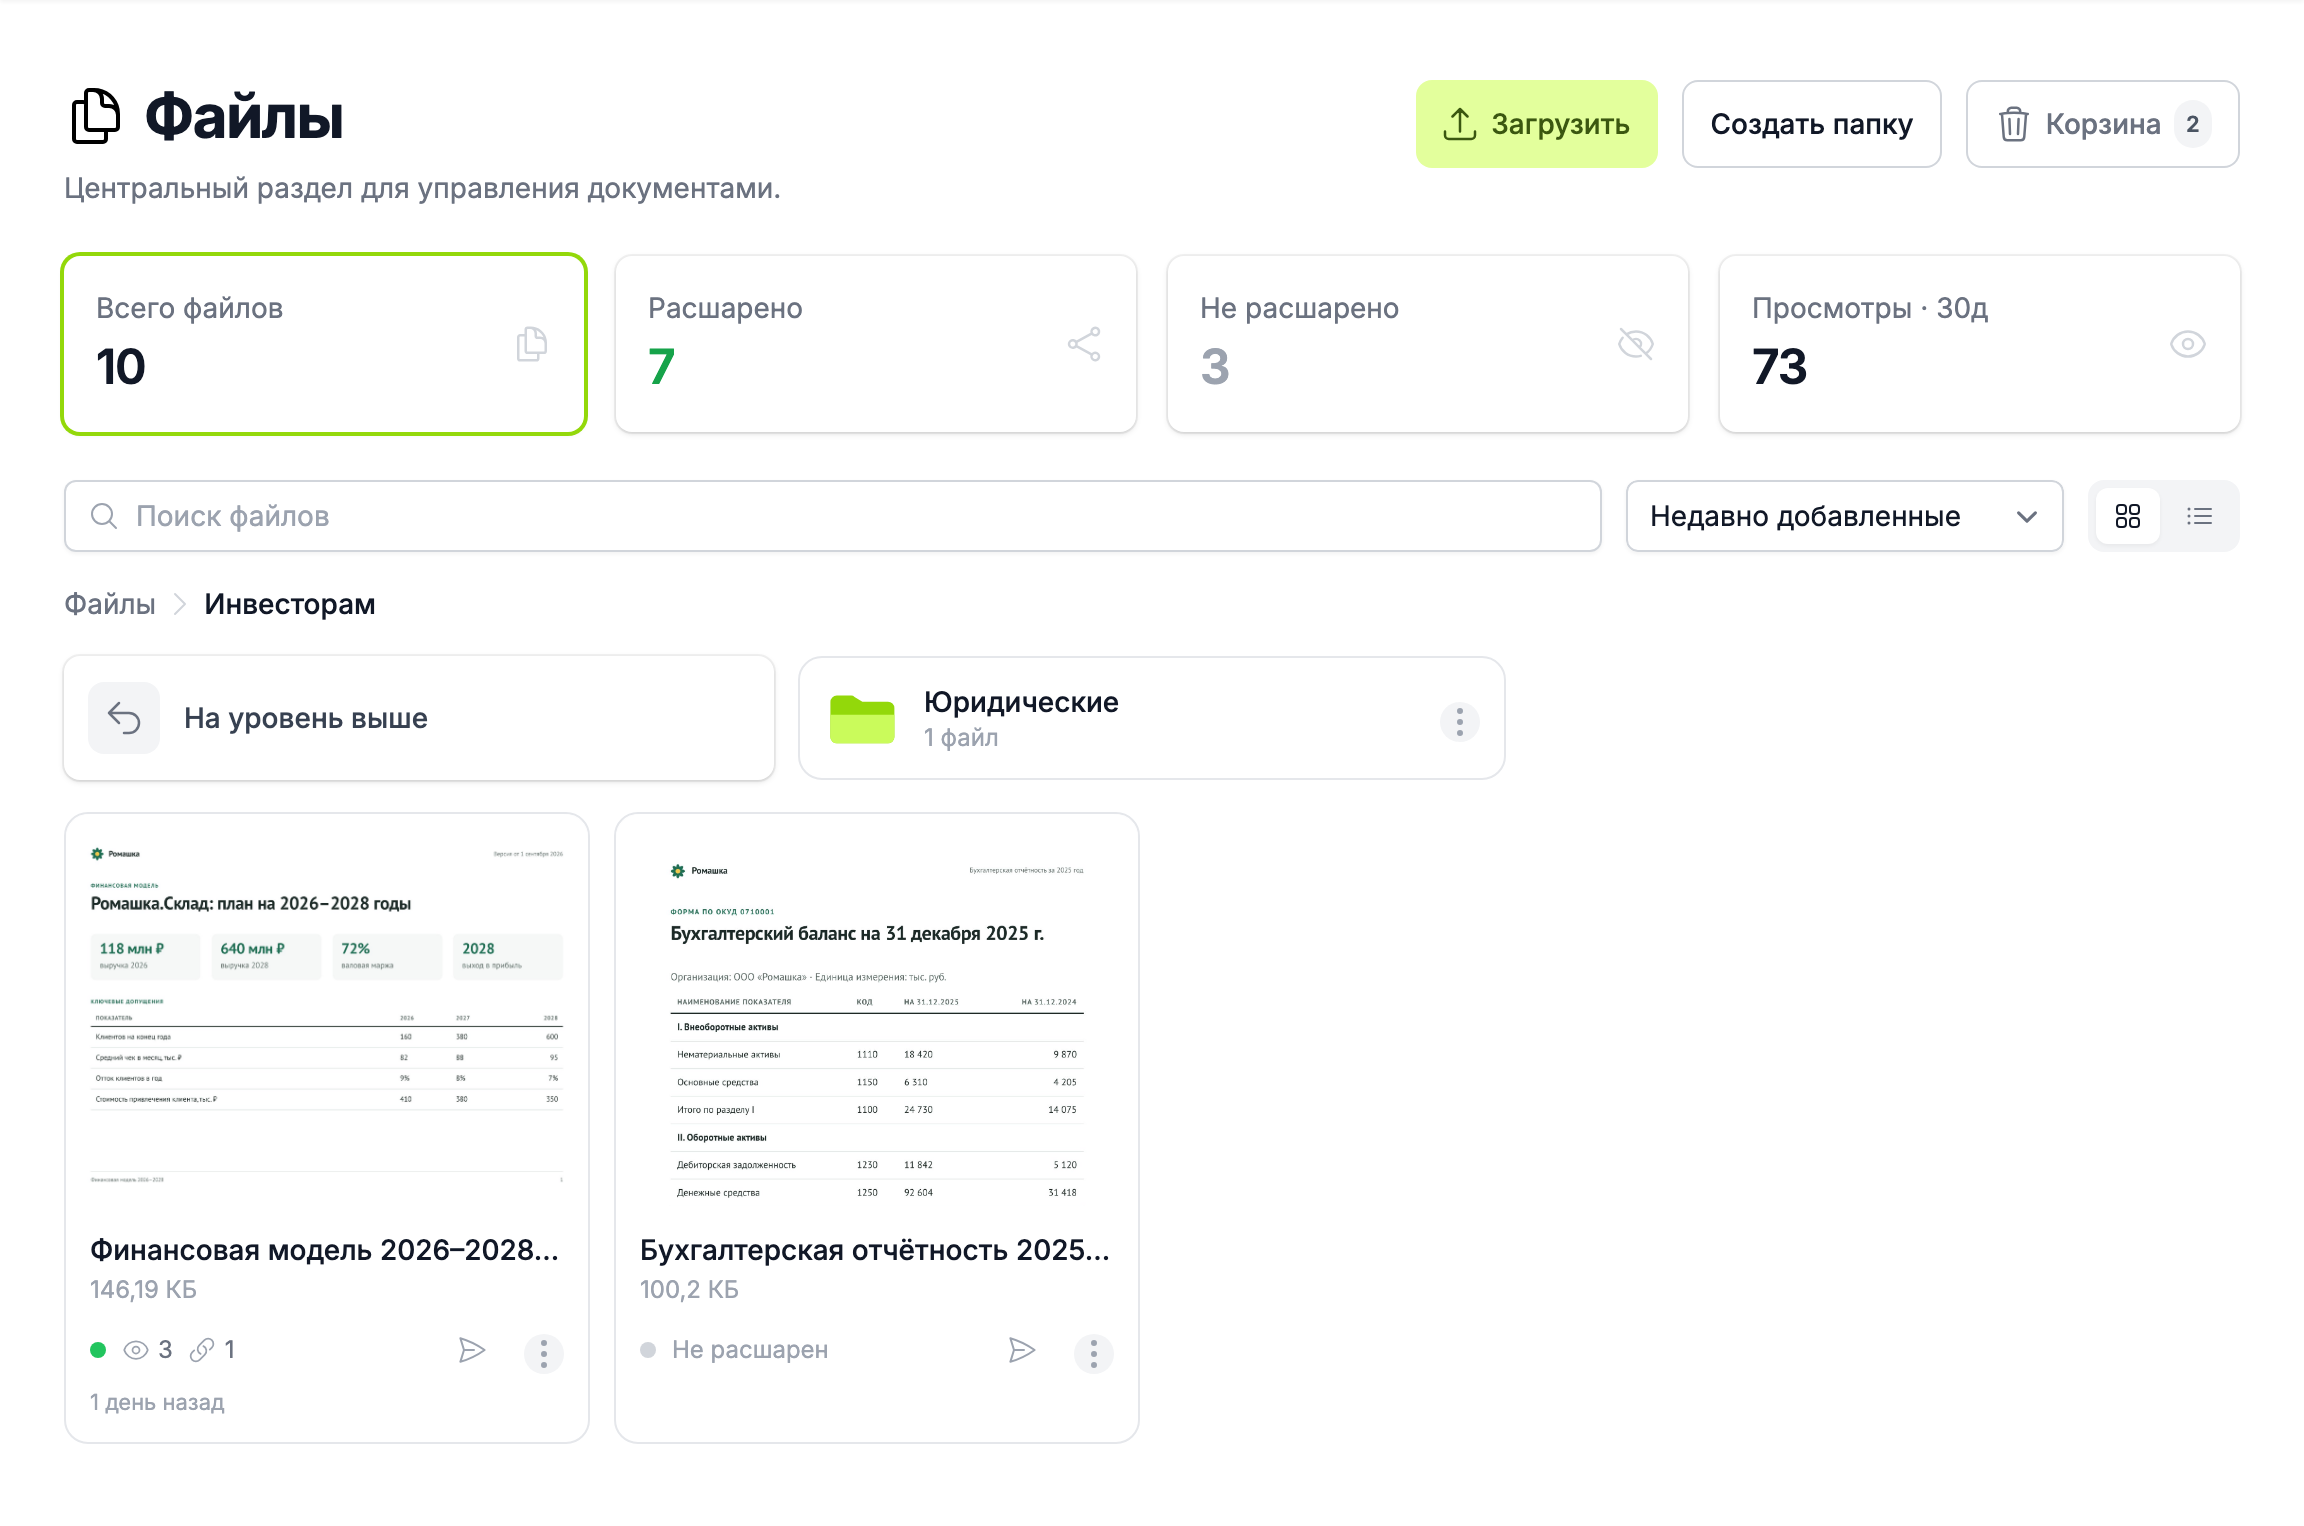Click the share icon in Расшарено card
Viewport: 2304px width, 1526px height.
point(1084,344)
